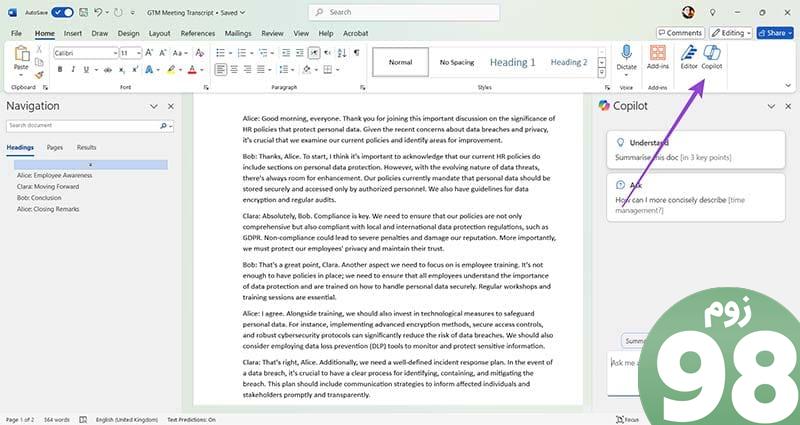Click the Increase Font Size icon
800x425 pixels.
[x=149, y=53]
